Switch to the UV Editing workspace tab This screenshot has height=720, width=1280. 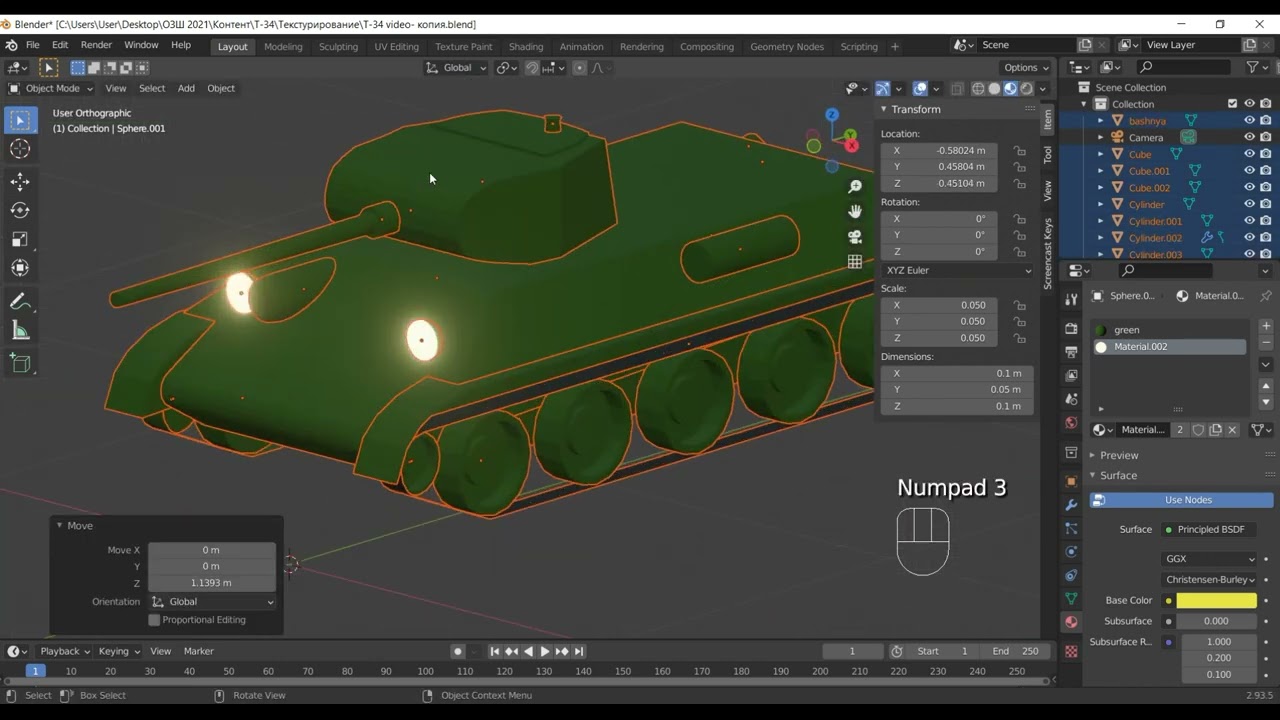coord(396,46)
